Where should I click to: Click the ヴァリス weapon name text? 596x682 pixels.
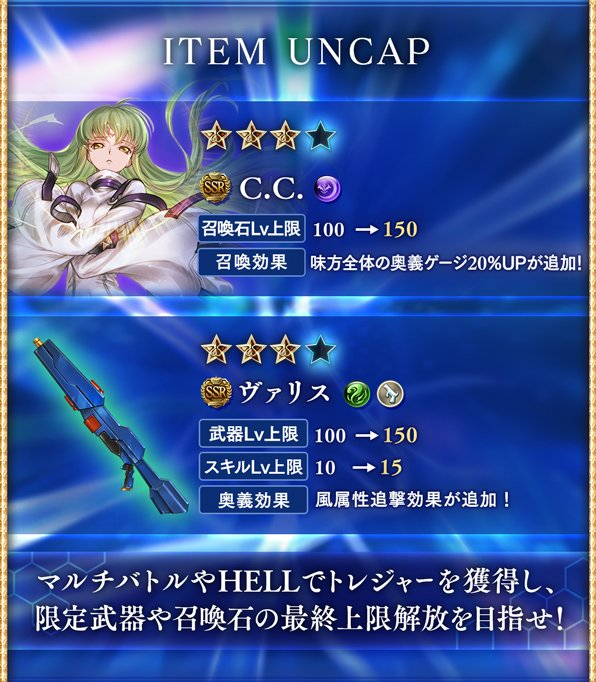pyautogui.click(x=285, y=393)
